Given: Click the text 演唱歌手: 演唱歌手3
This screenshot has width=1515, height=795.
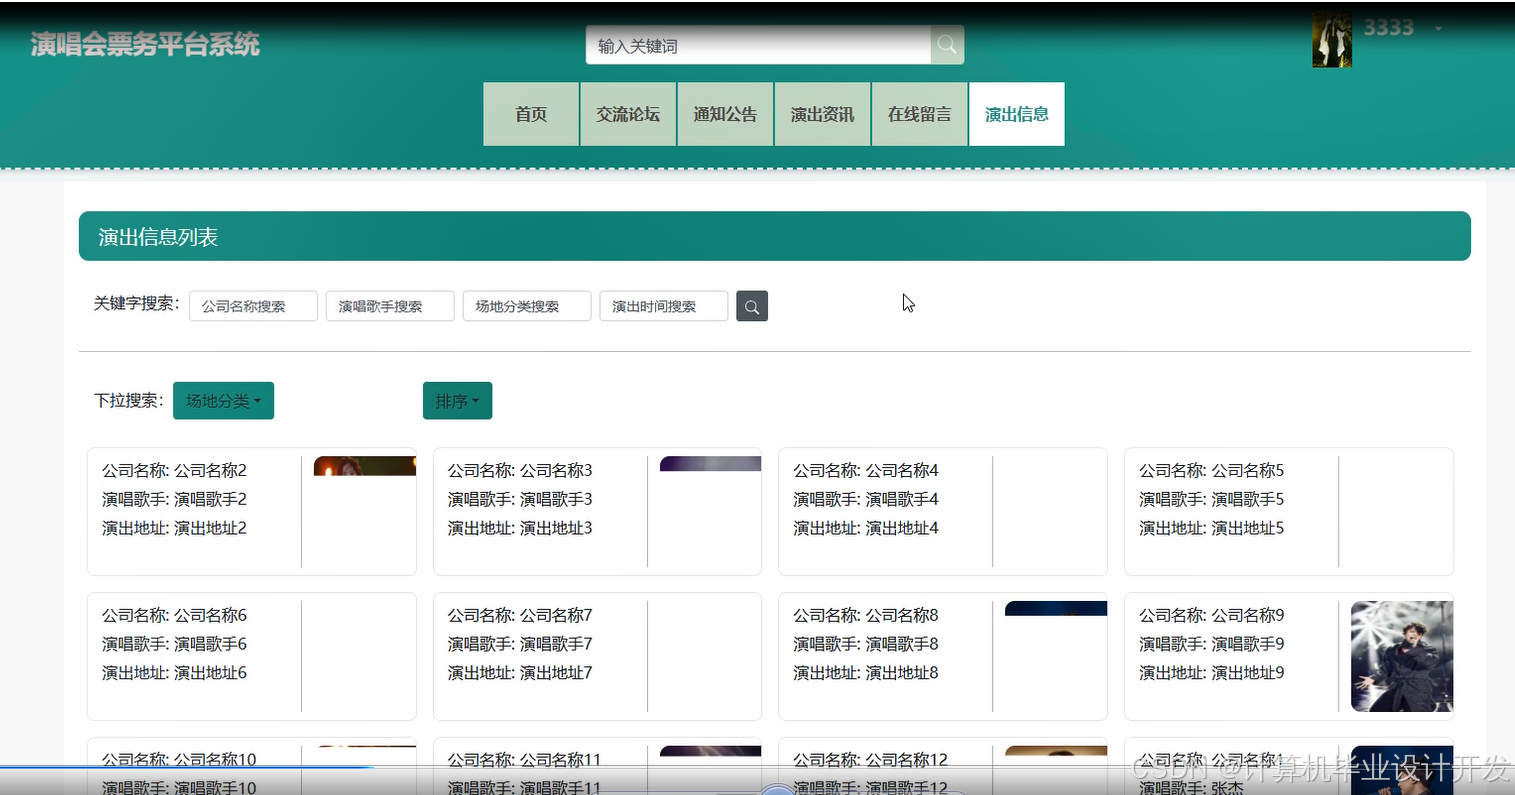Looking at the screenshot, I should point(520,499).
